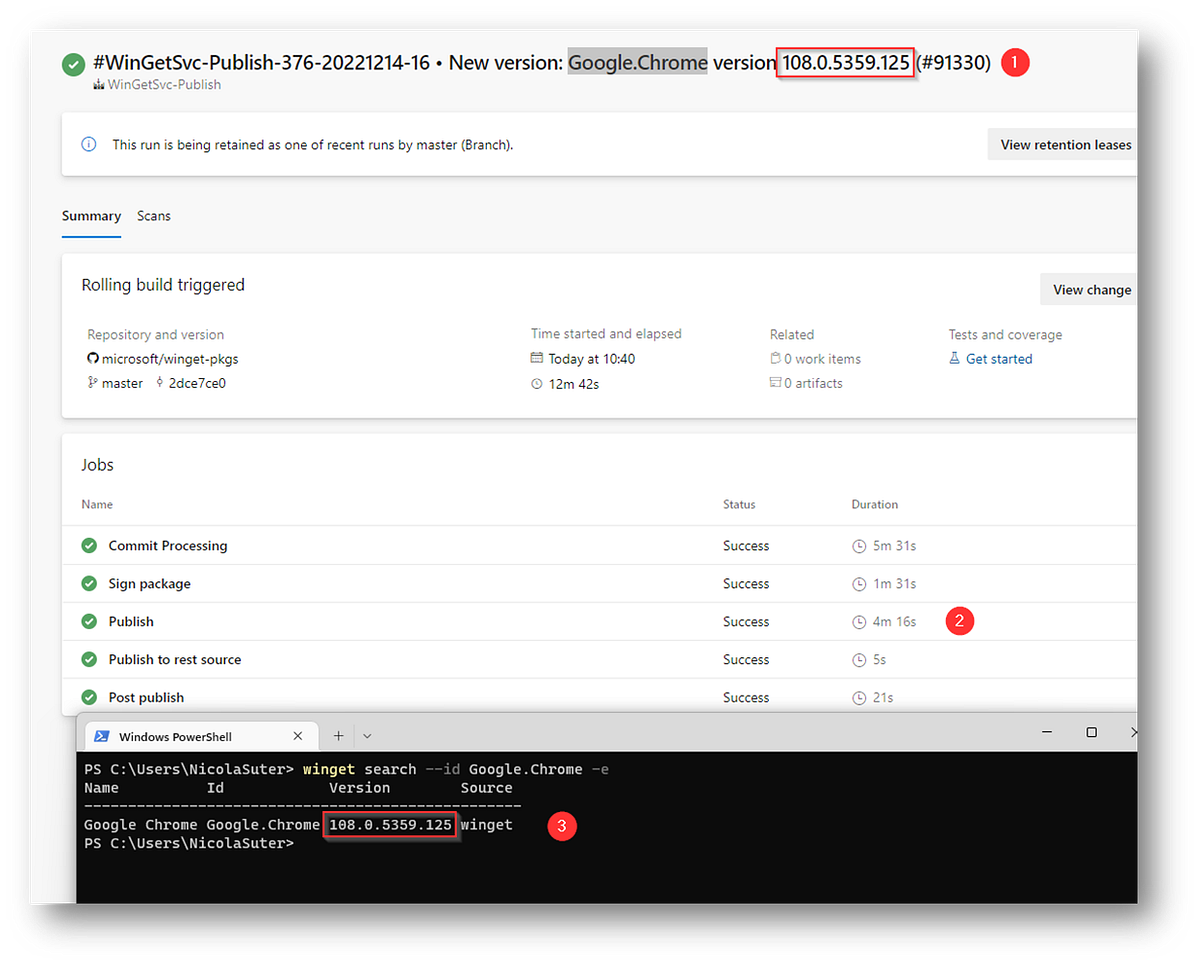Viewport: 1200px width, 966px height.
Task: Click the clock icon beside 12m 42s
Action: pos(537,383)
